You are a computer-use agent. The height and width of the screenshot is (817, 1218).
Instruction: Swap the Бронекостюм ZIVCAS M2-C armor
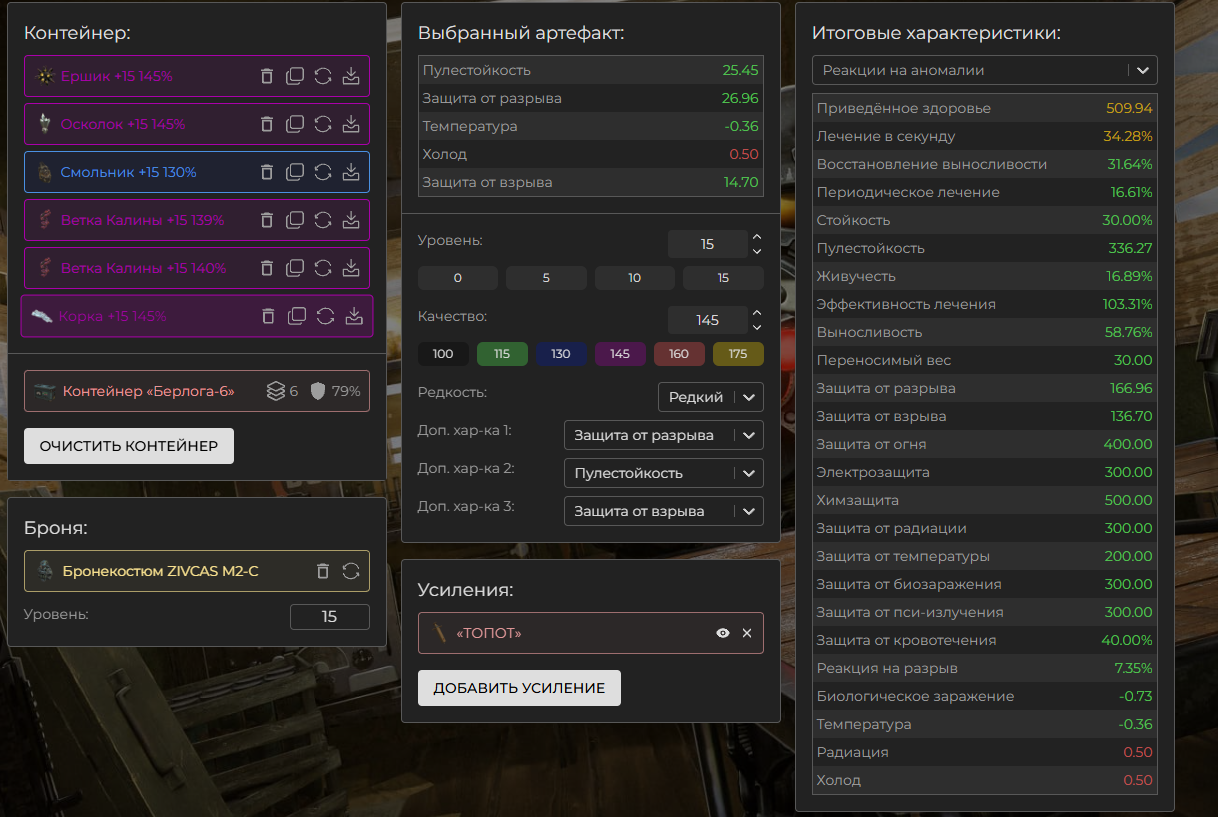[351, 571]
